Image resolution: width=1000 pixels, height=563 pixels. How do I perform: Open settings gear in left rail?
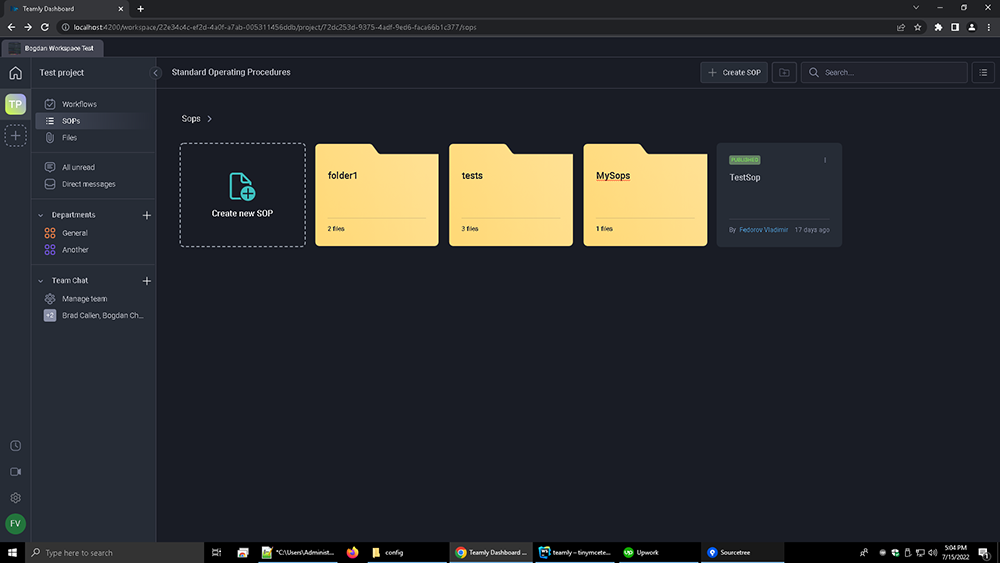(15, 498)
